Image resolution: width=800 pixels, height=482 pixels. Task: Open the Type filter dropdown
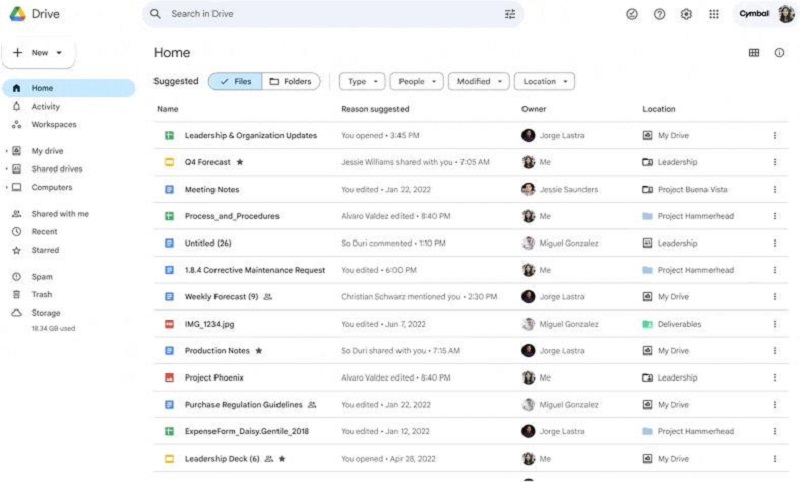(362, 82)
